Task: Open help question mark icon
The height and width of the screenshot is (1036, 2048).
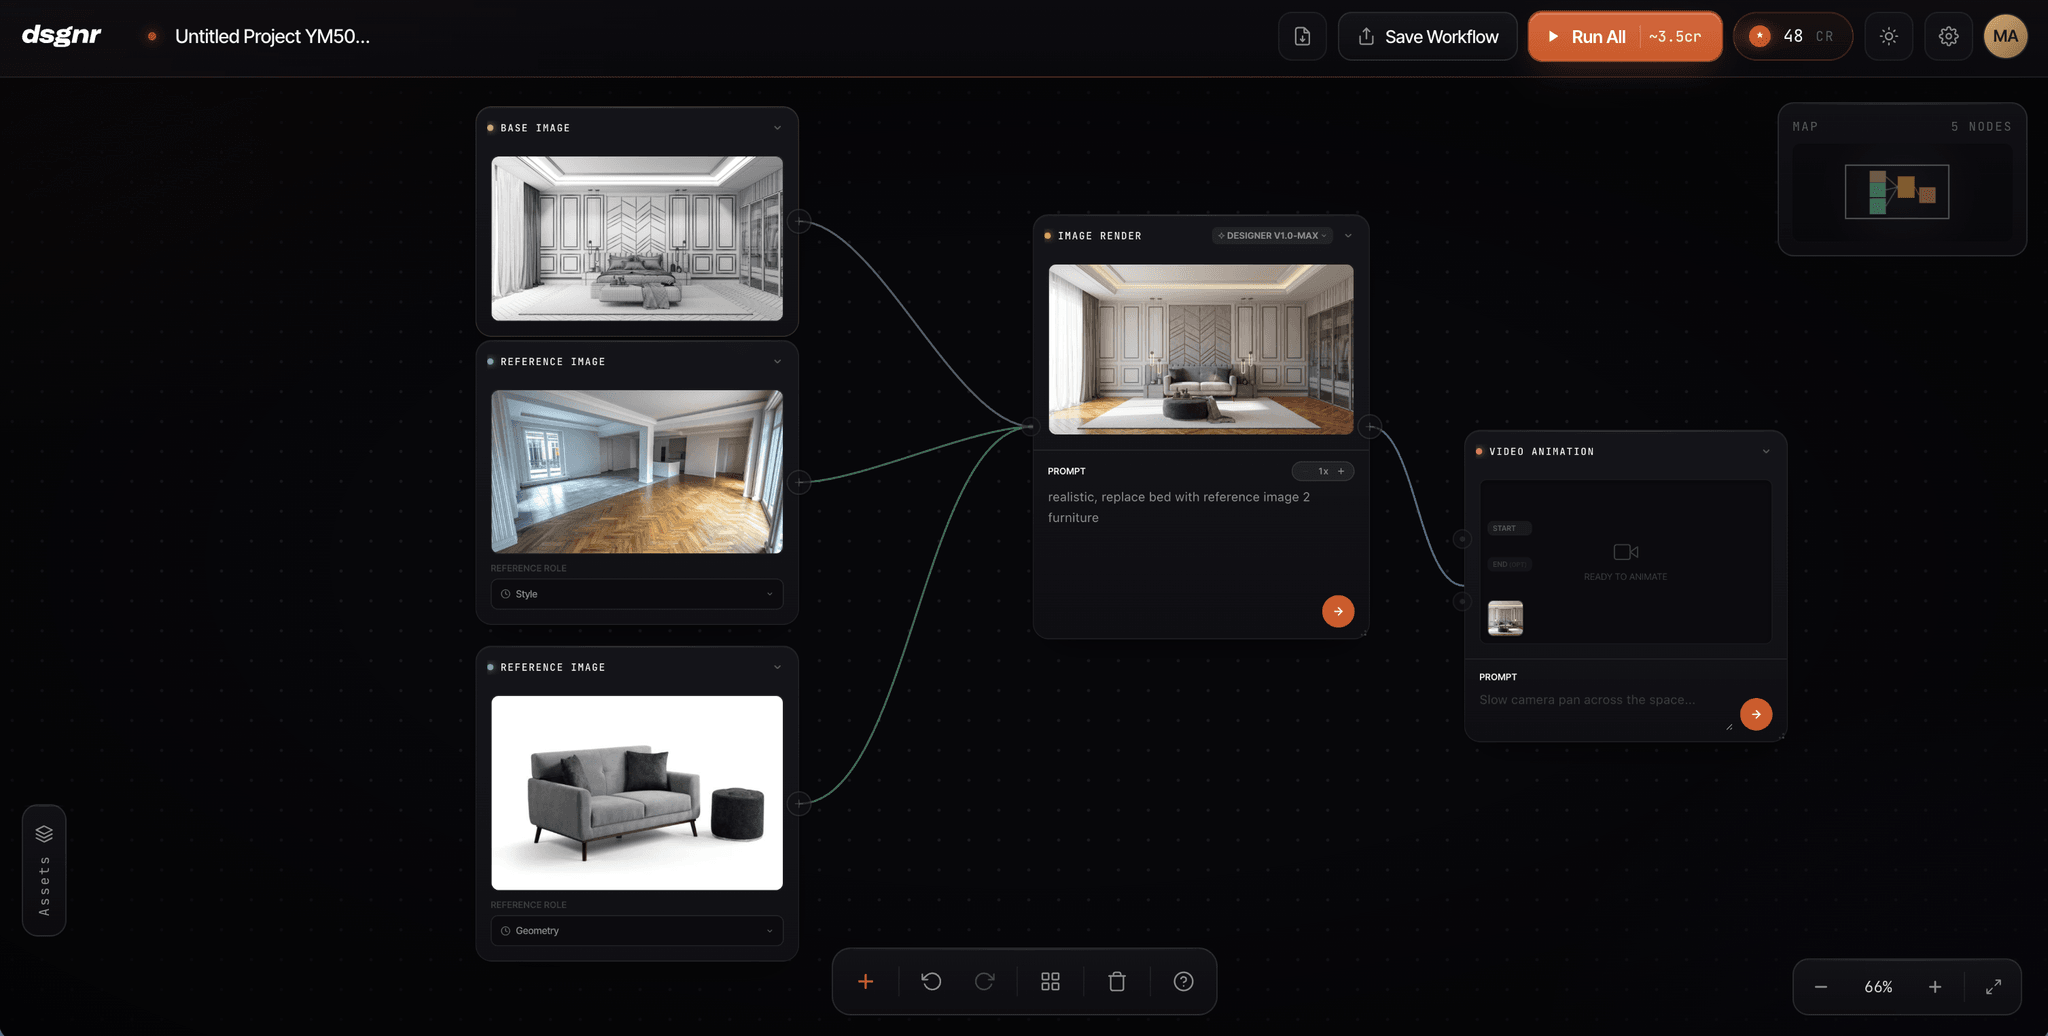Action: 1183,982
